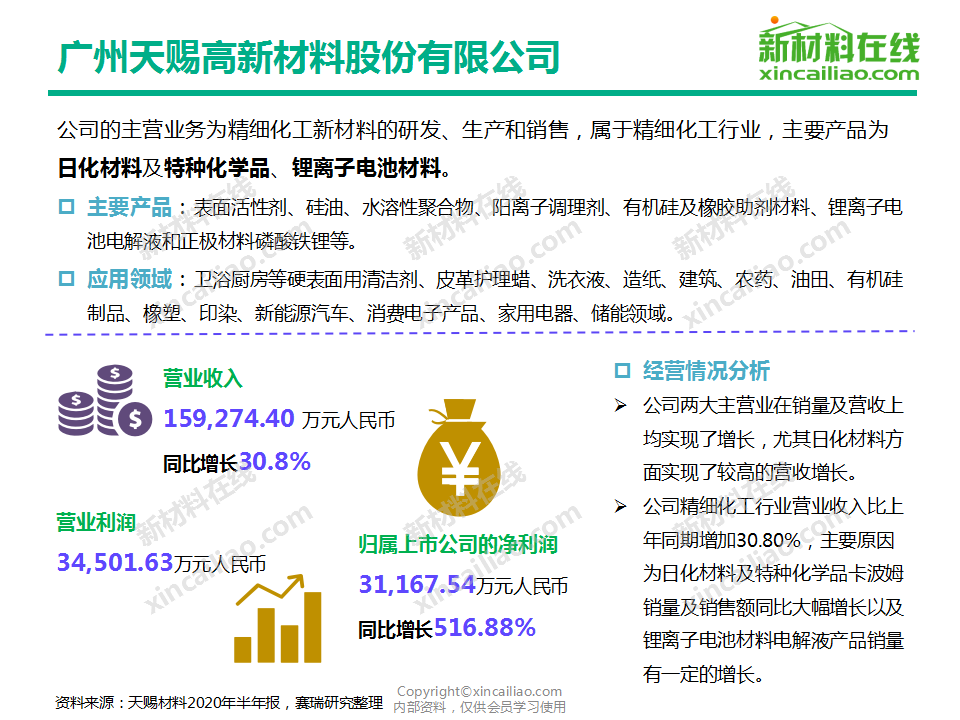
Task: Click the line starting 制品、橡塑、印染
Action: pyautogui.click(x=381, y=313)
